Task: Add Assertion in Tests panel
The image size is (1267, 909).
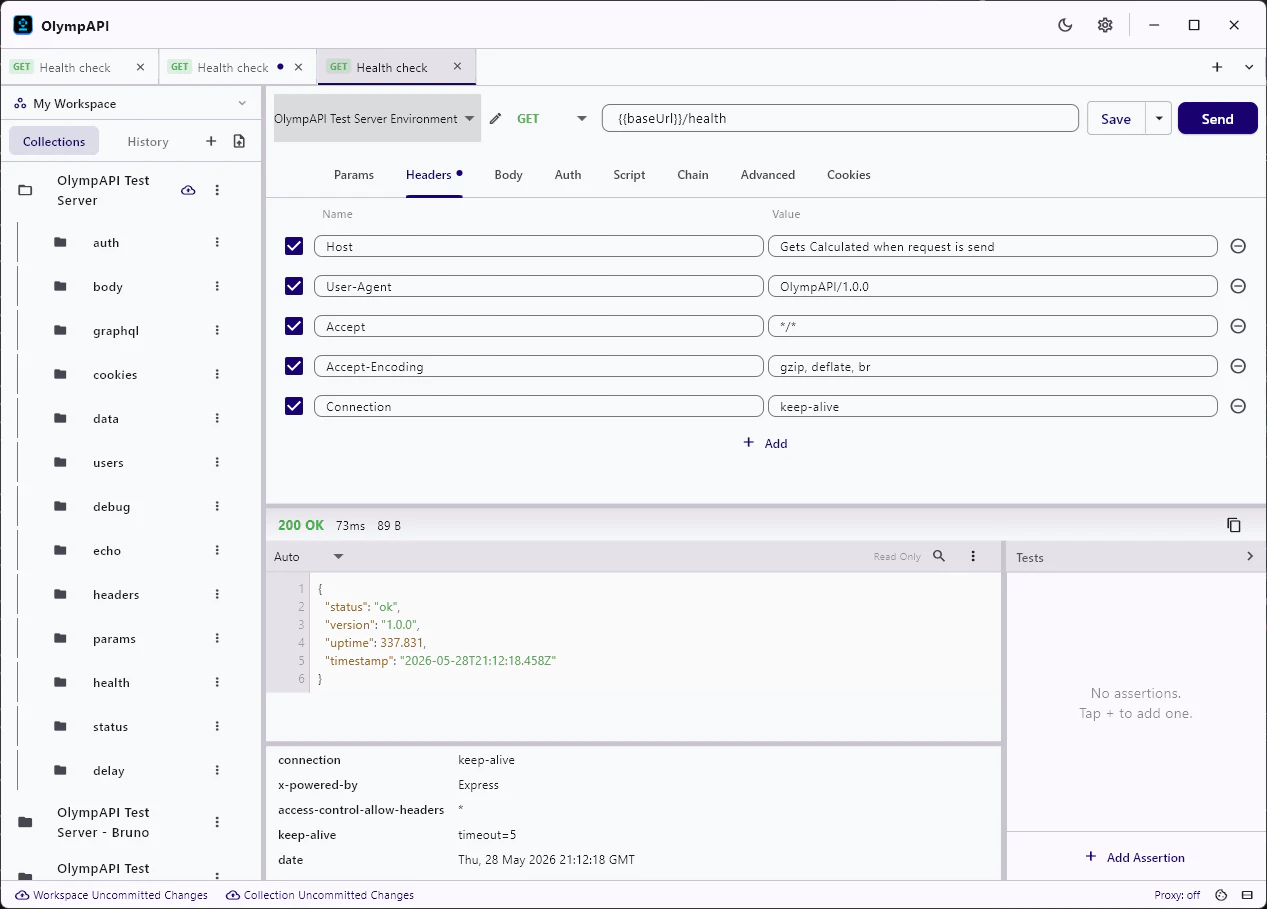Action: 1135,857
